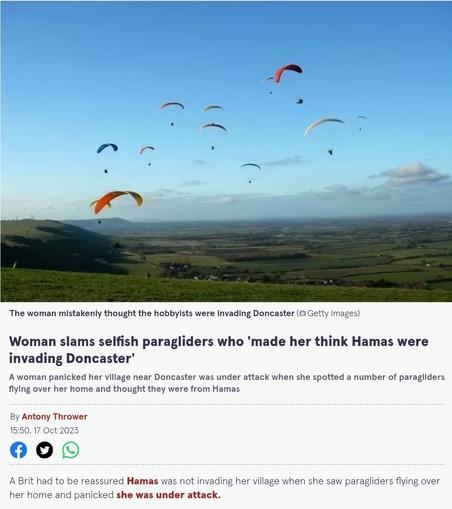This screenshot has width=452, height=509.
Task: Click the headline about selfish paragliders
Action: (x=219, y=350)
